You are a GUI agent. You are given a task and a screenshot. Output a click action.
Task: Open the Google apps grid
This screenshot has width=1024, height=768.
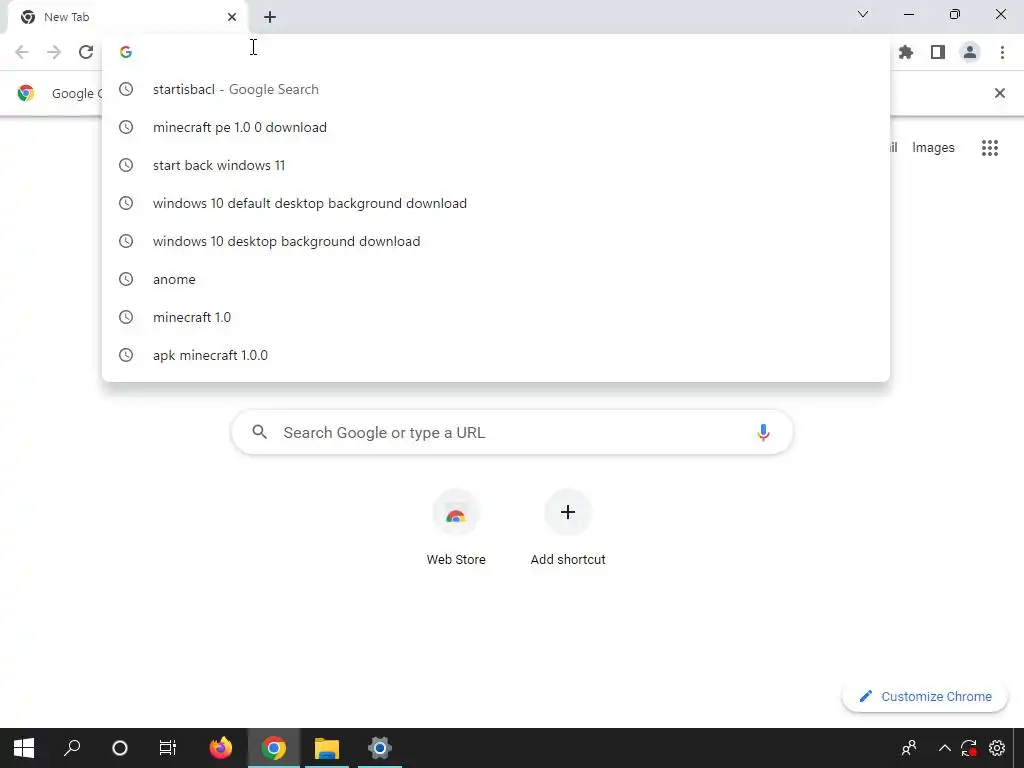click(x=990, y=148)
